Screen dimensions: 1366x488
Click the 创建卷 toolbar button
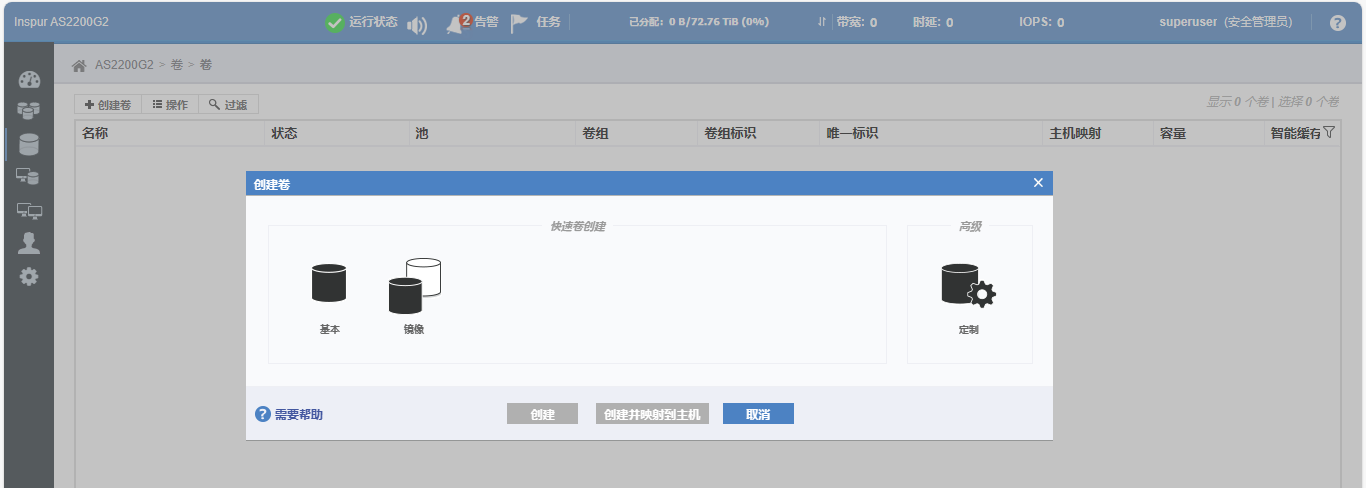pyautogui.click(x=108, y=104)
